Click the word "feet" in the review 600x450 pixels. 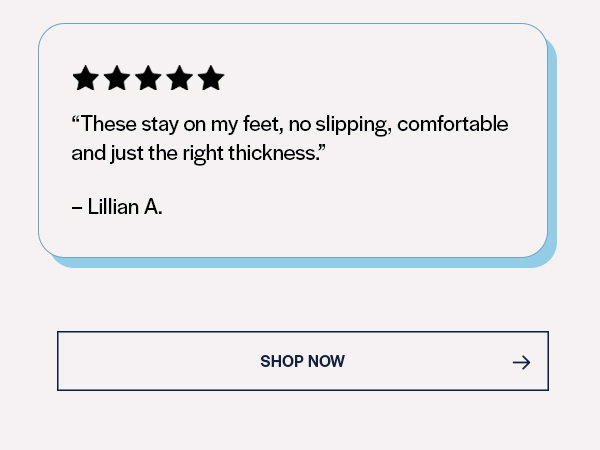(x=262, y=124)
